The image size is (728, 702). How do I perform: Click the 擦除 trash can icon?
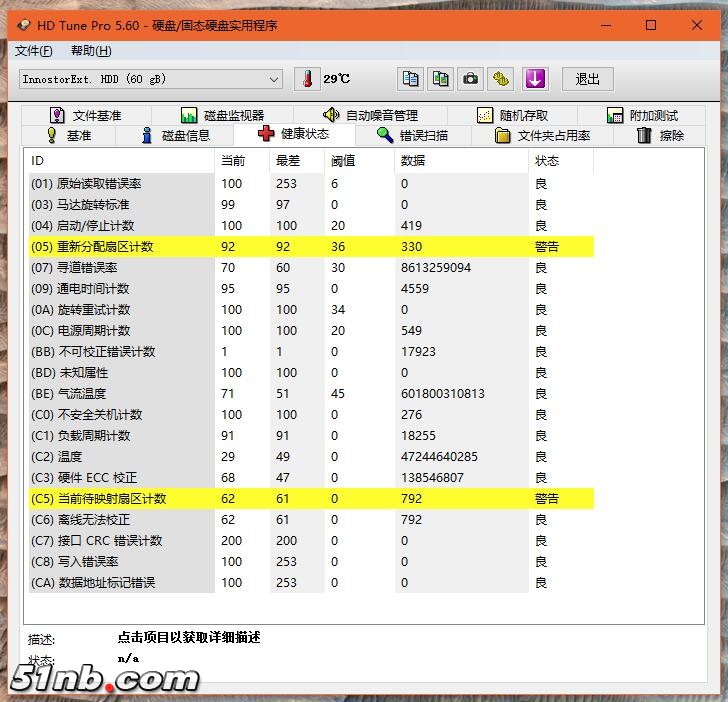(644, 135)
